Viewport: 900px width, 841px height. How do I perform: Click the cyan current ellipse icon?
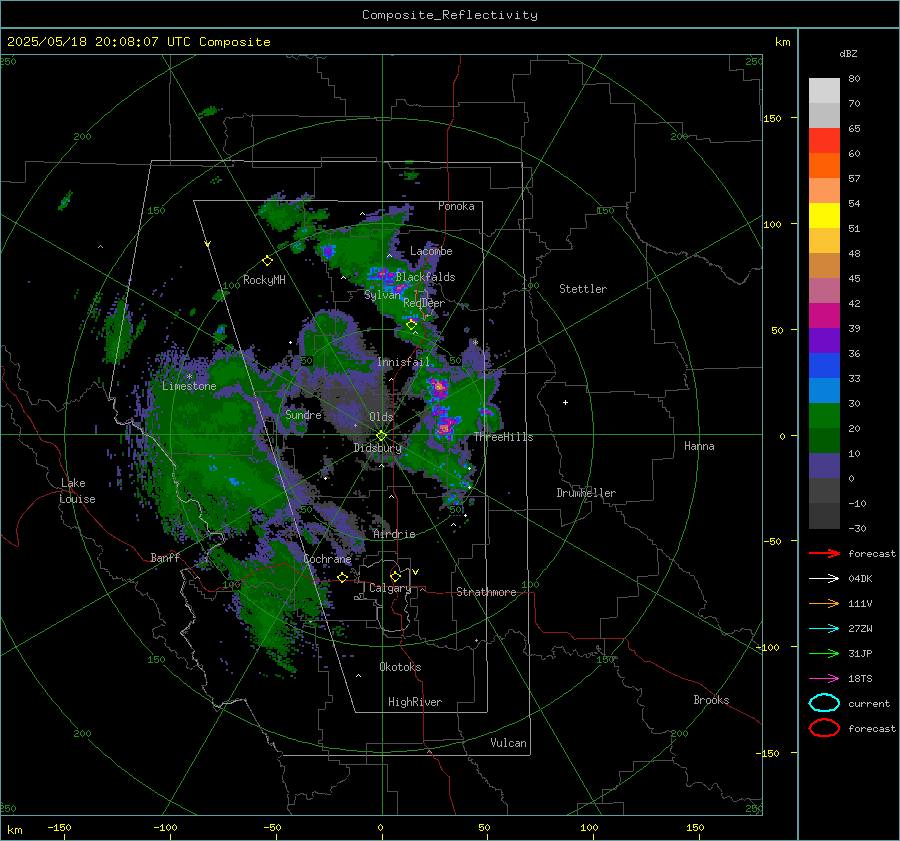tap(824, 703)
